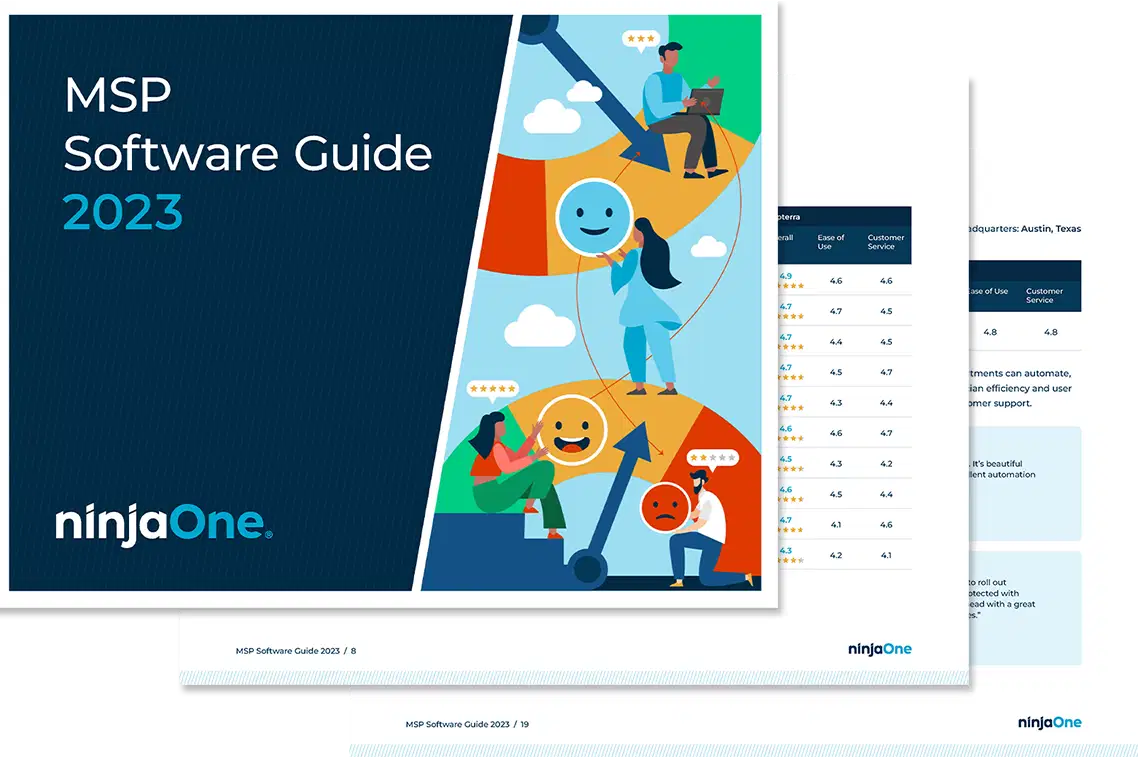Click the red sad face icon

pyautogui.click(x=665, y=506)
